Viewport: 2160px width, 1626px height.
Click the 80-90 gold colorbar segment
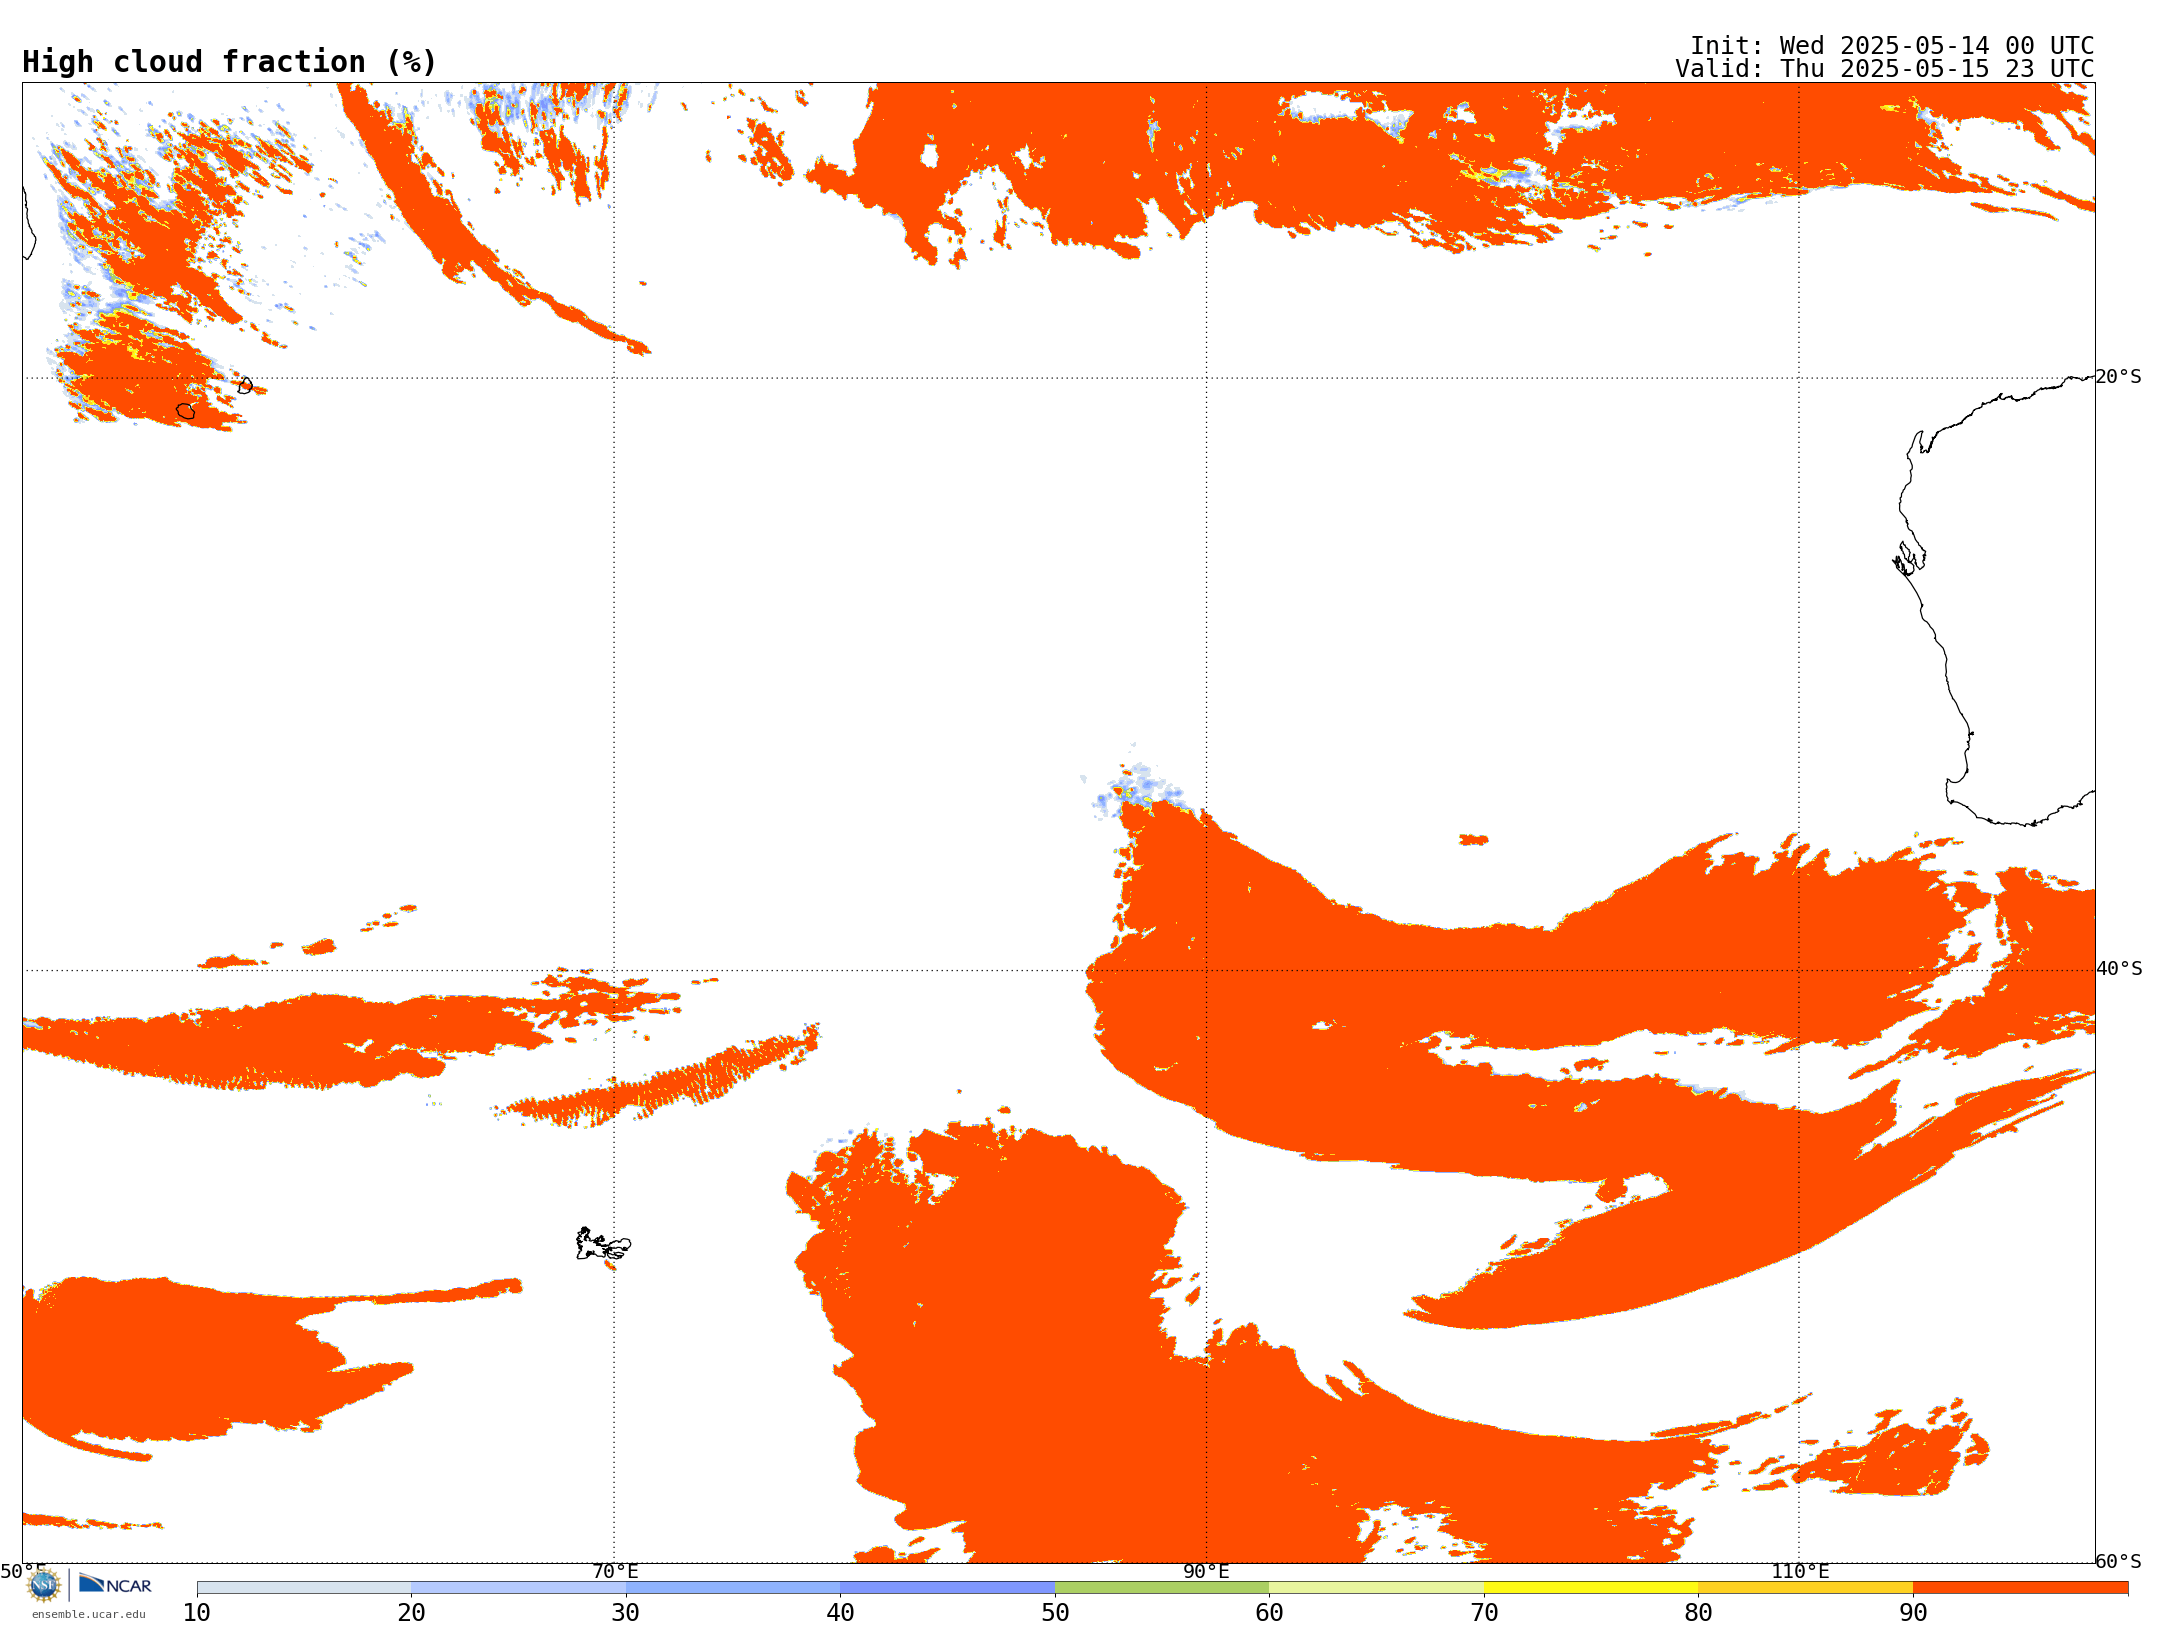[1805, 1588]
